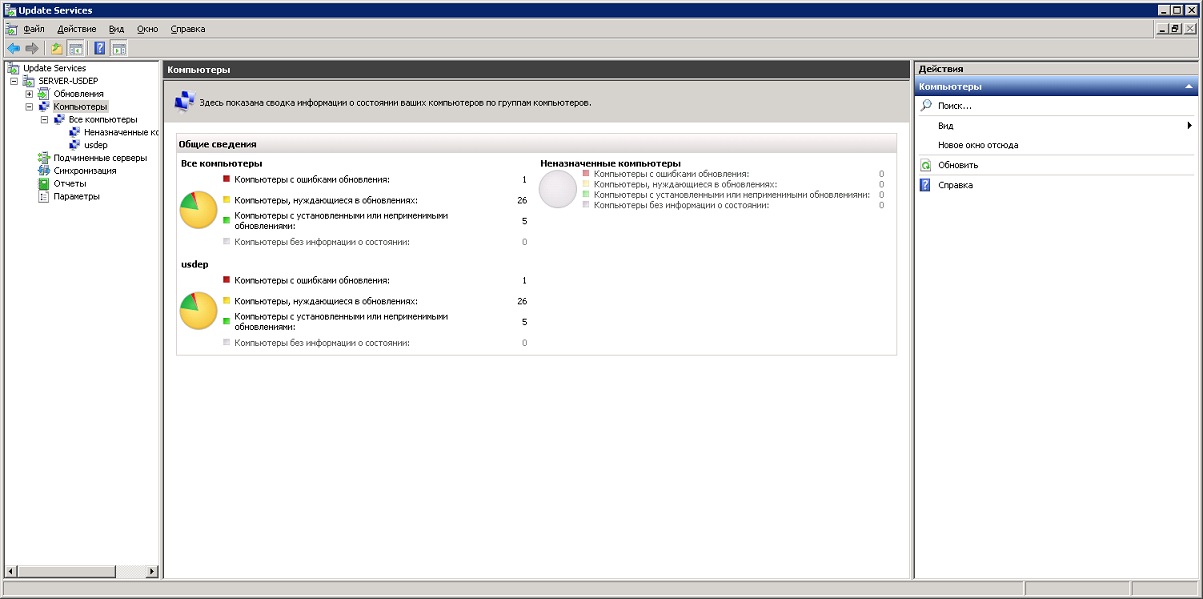Click the Все компьютеры pie chart
Image resolution: width=1203 pixels, height=599 pixels.
click(198, 210)
